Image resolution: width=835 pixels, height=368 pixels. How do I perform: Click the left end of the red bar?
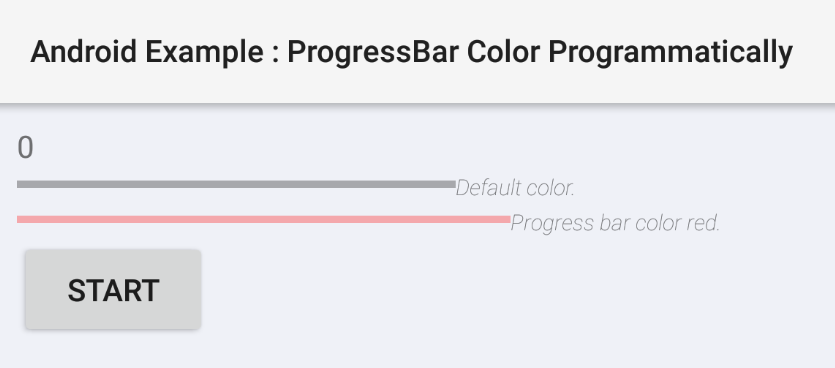[21, 219]
